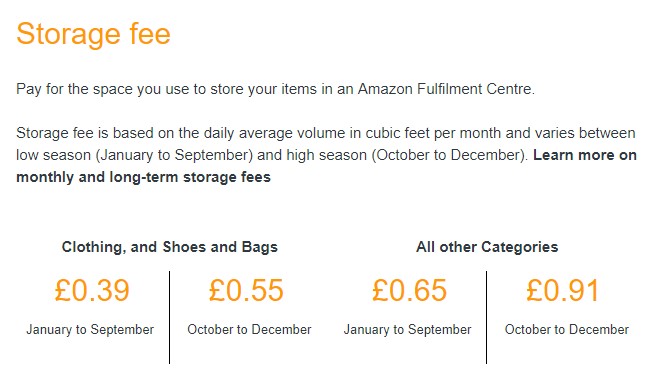Select the £0.55 price figure
Image resolution: width=661 pixels, height=386 pixels.
point(246,290)
